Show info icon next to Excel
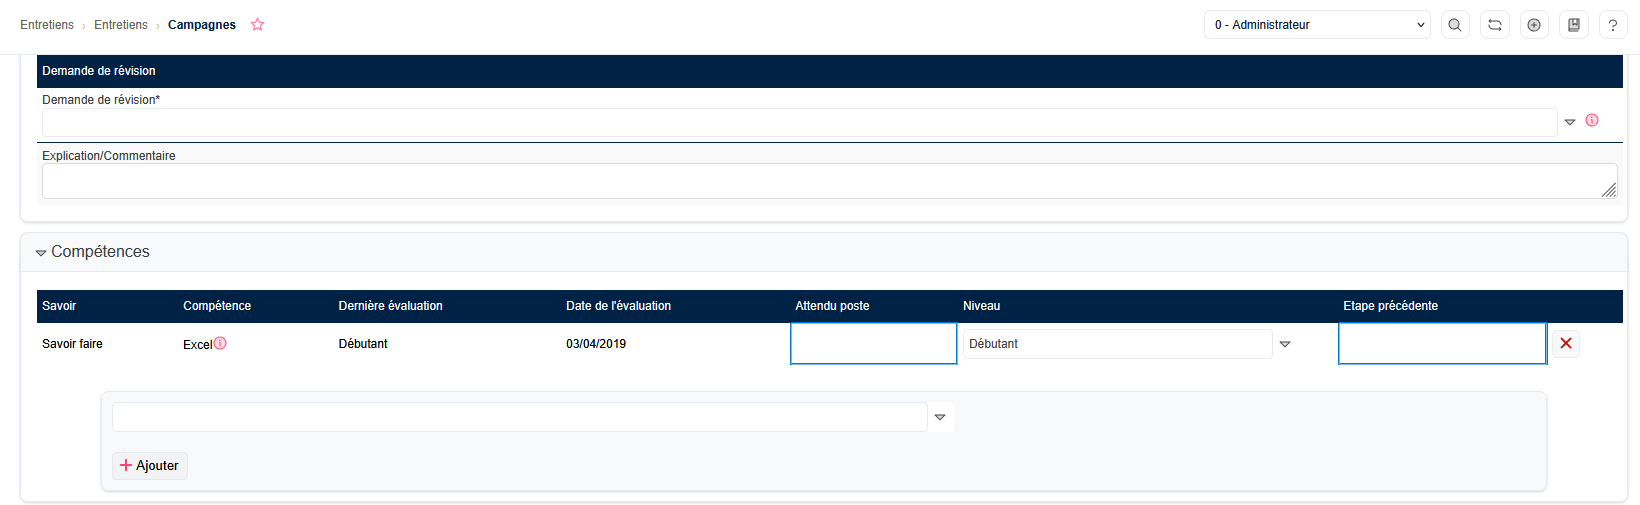 point(220,343)
